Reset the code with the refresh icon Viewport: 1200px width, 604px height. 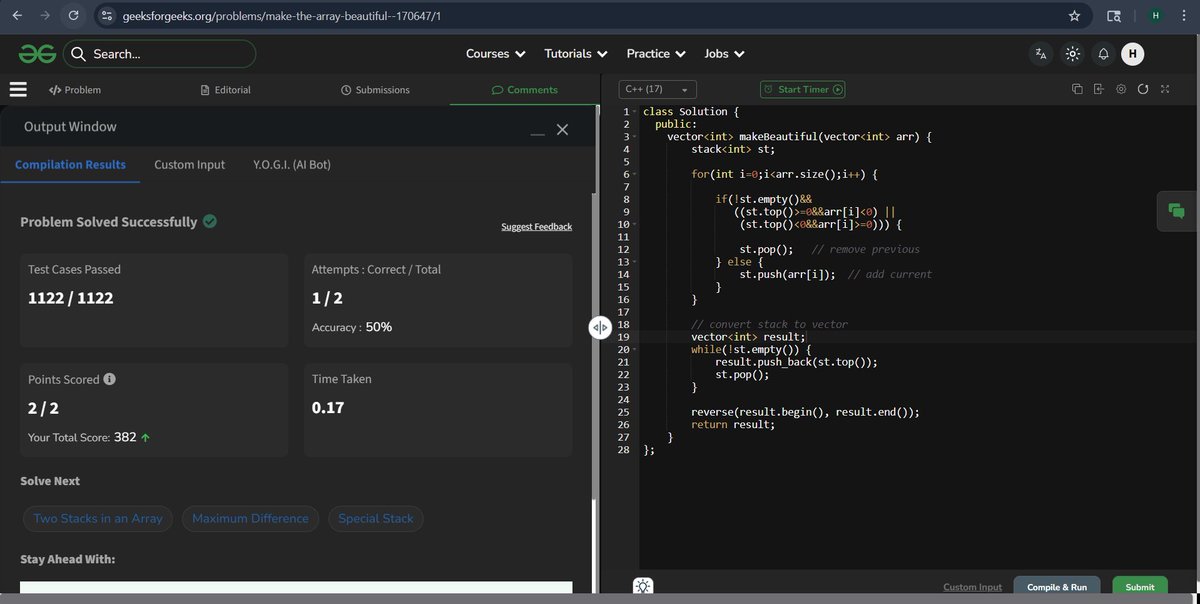1142,89
